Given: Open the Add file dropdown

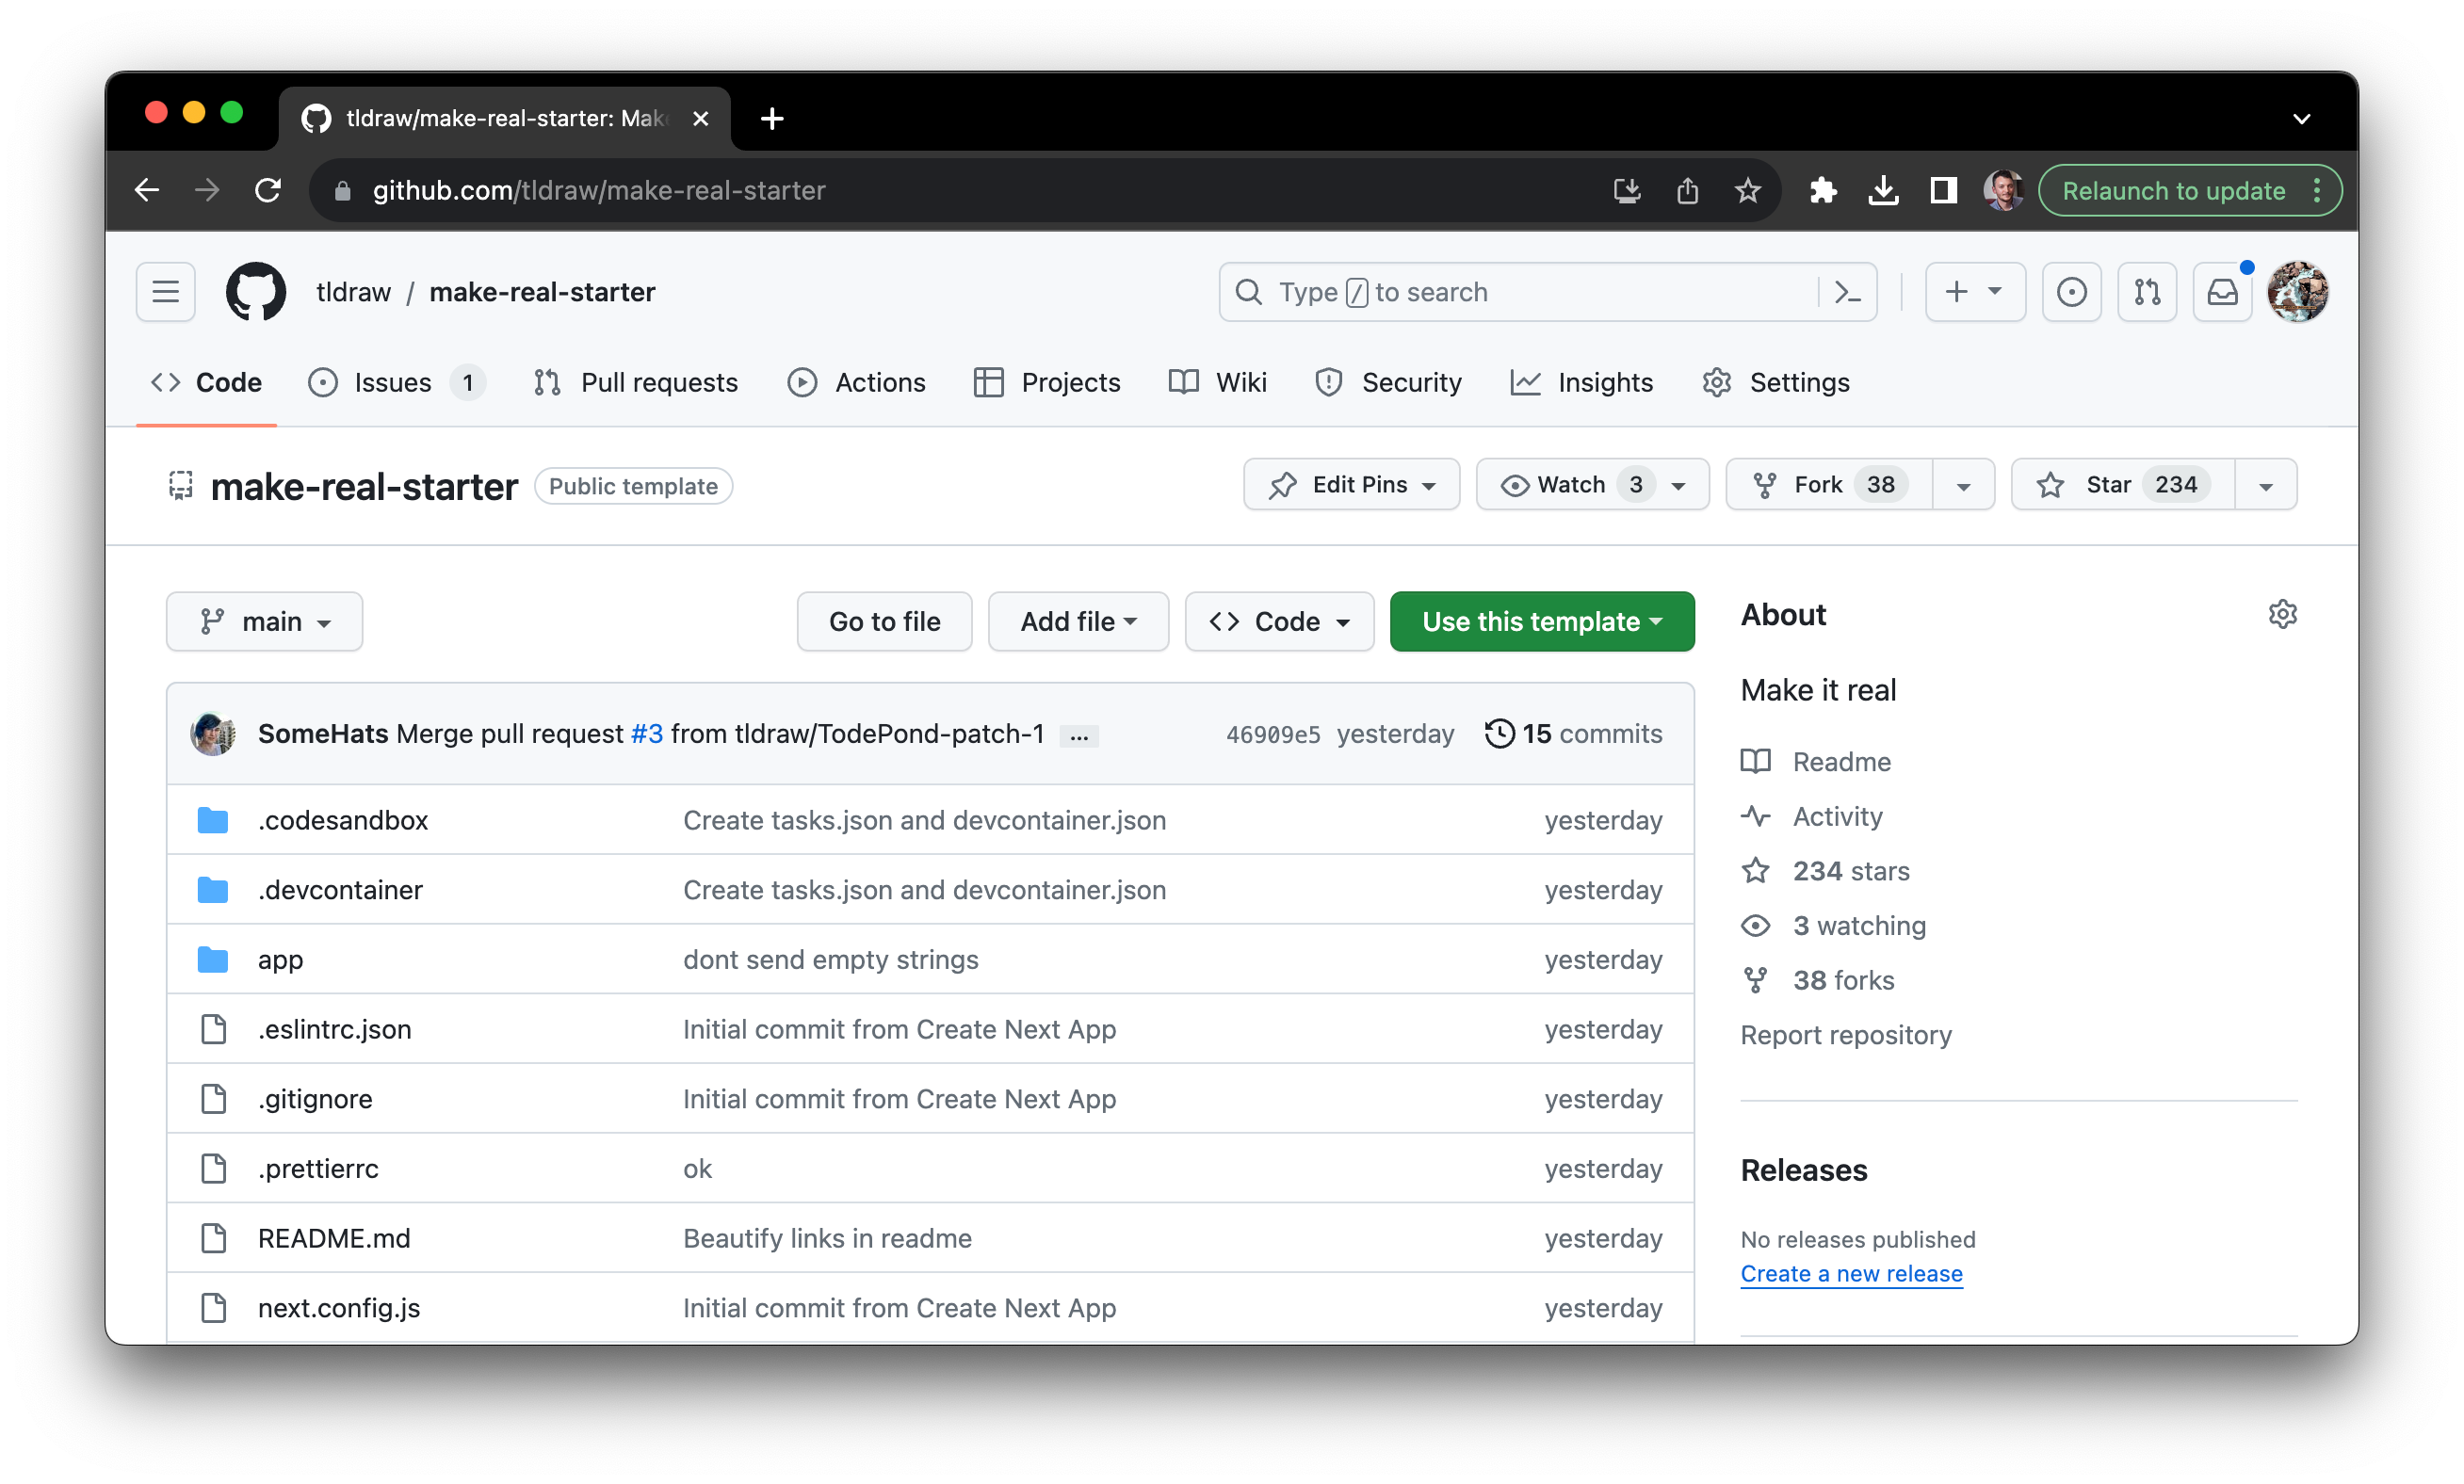Looking at the screenshot, I should (x=1078, y=622).
